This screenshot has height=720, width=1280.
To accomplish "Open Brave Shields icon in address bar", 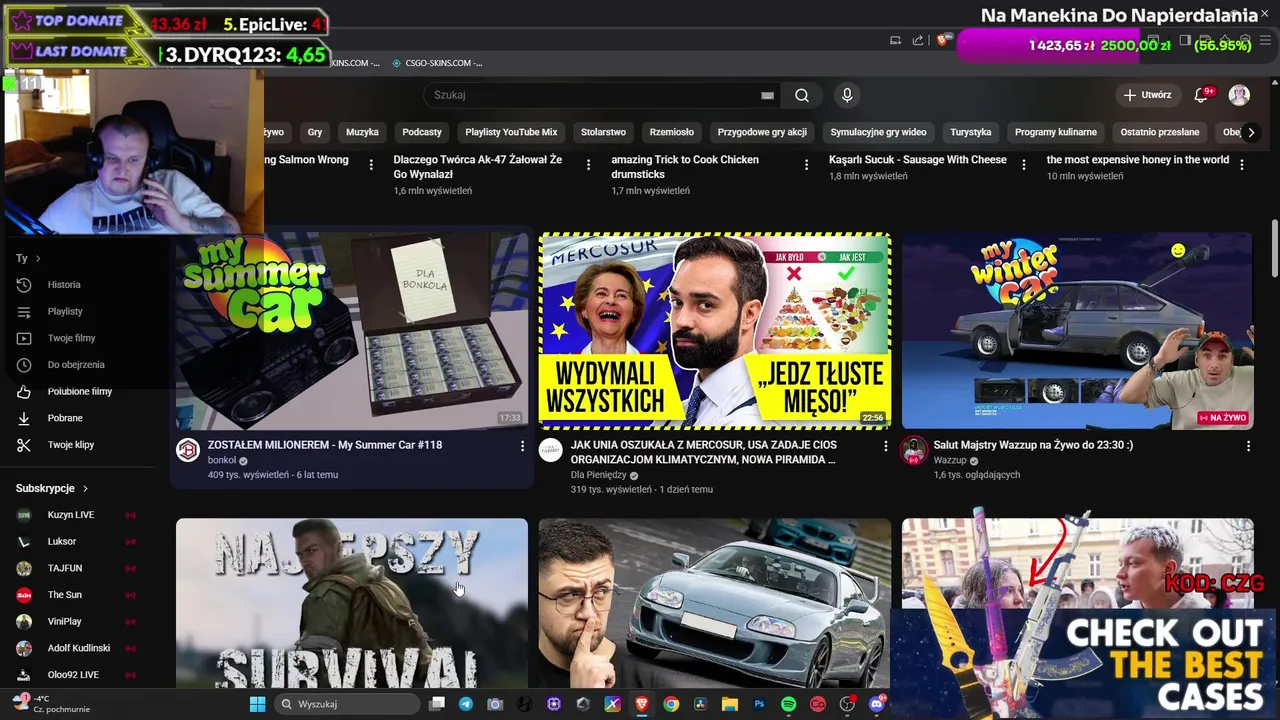I will pyautogui.click(x=942, y=40).
